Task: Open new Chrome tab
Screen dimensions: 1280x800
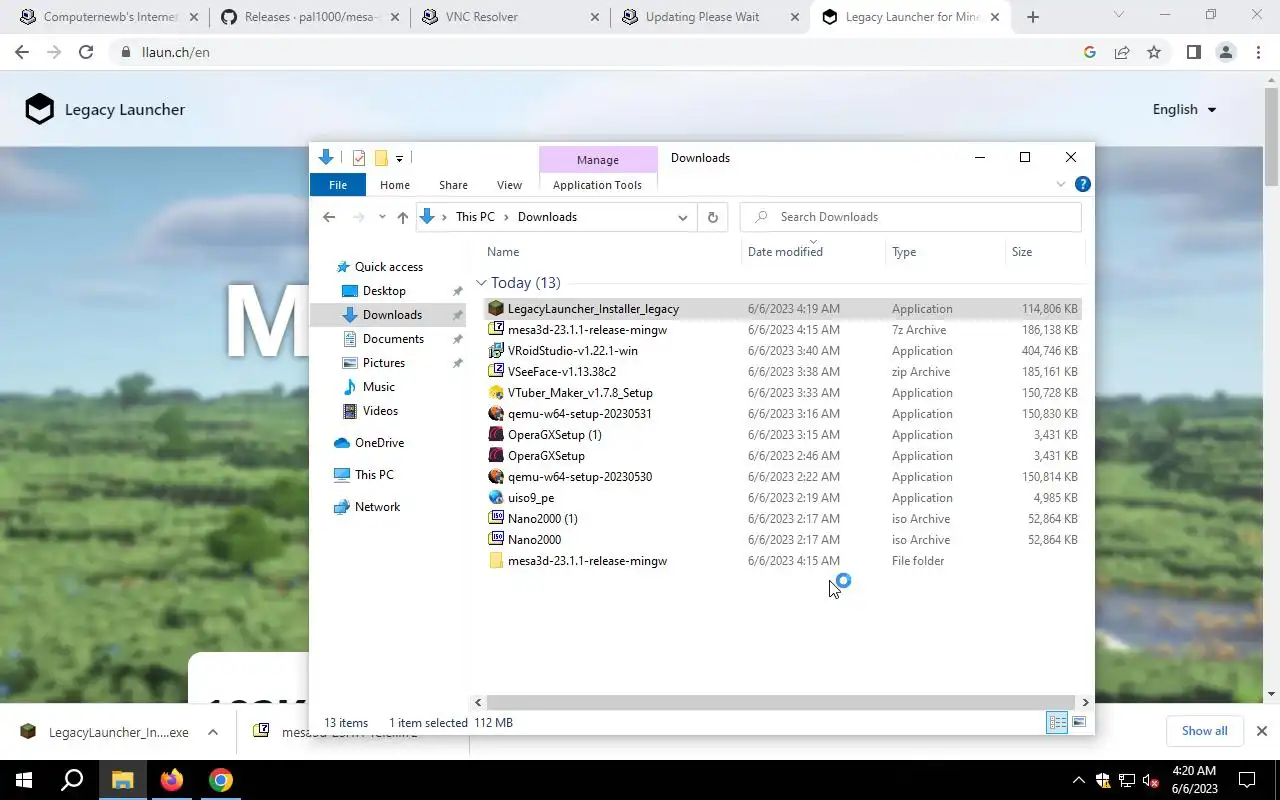Action: (1033, 17)
